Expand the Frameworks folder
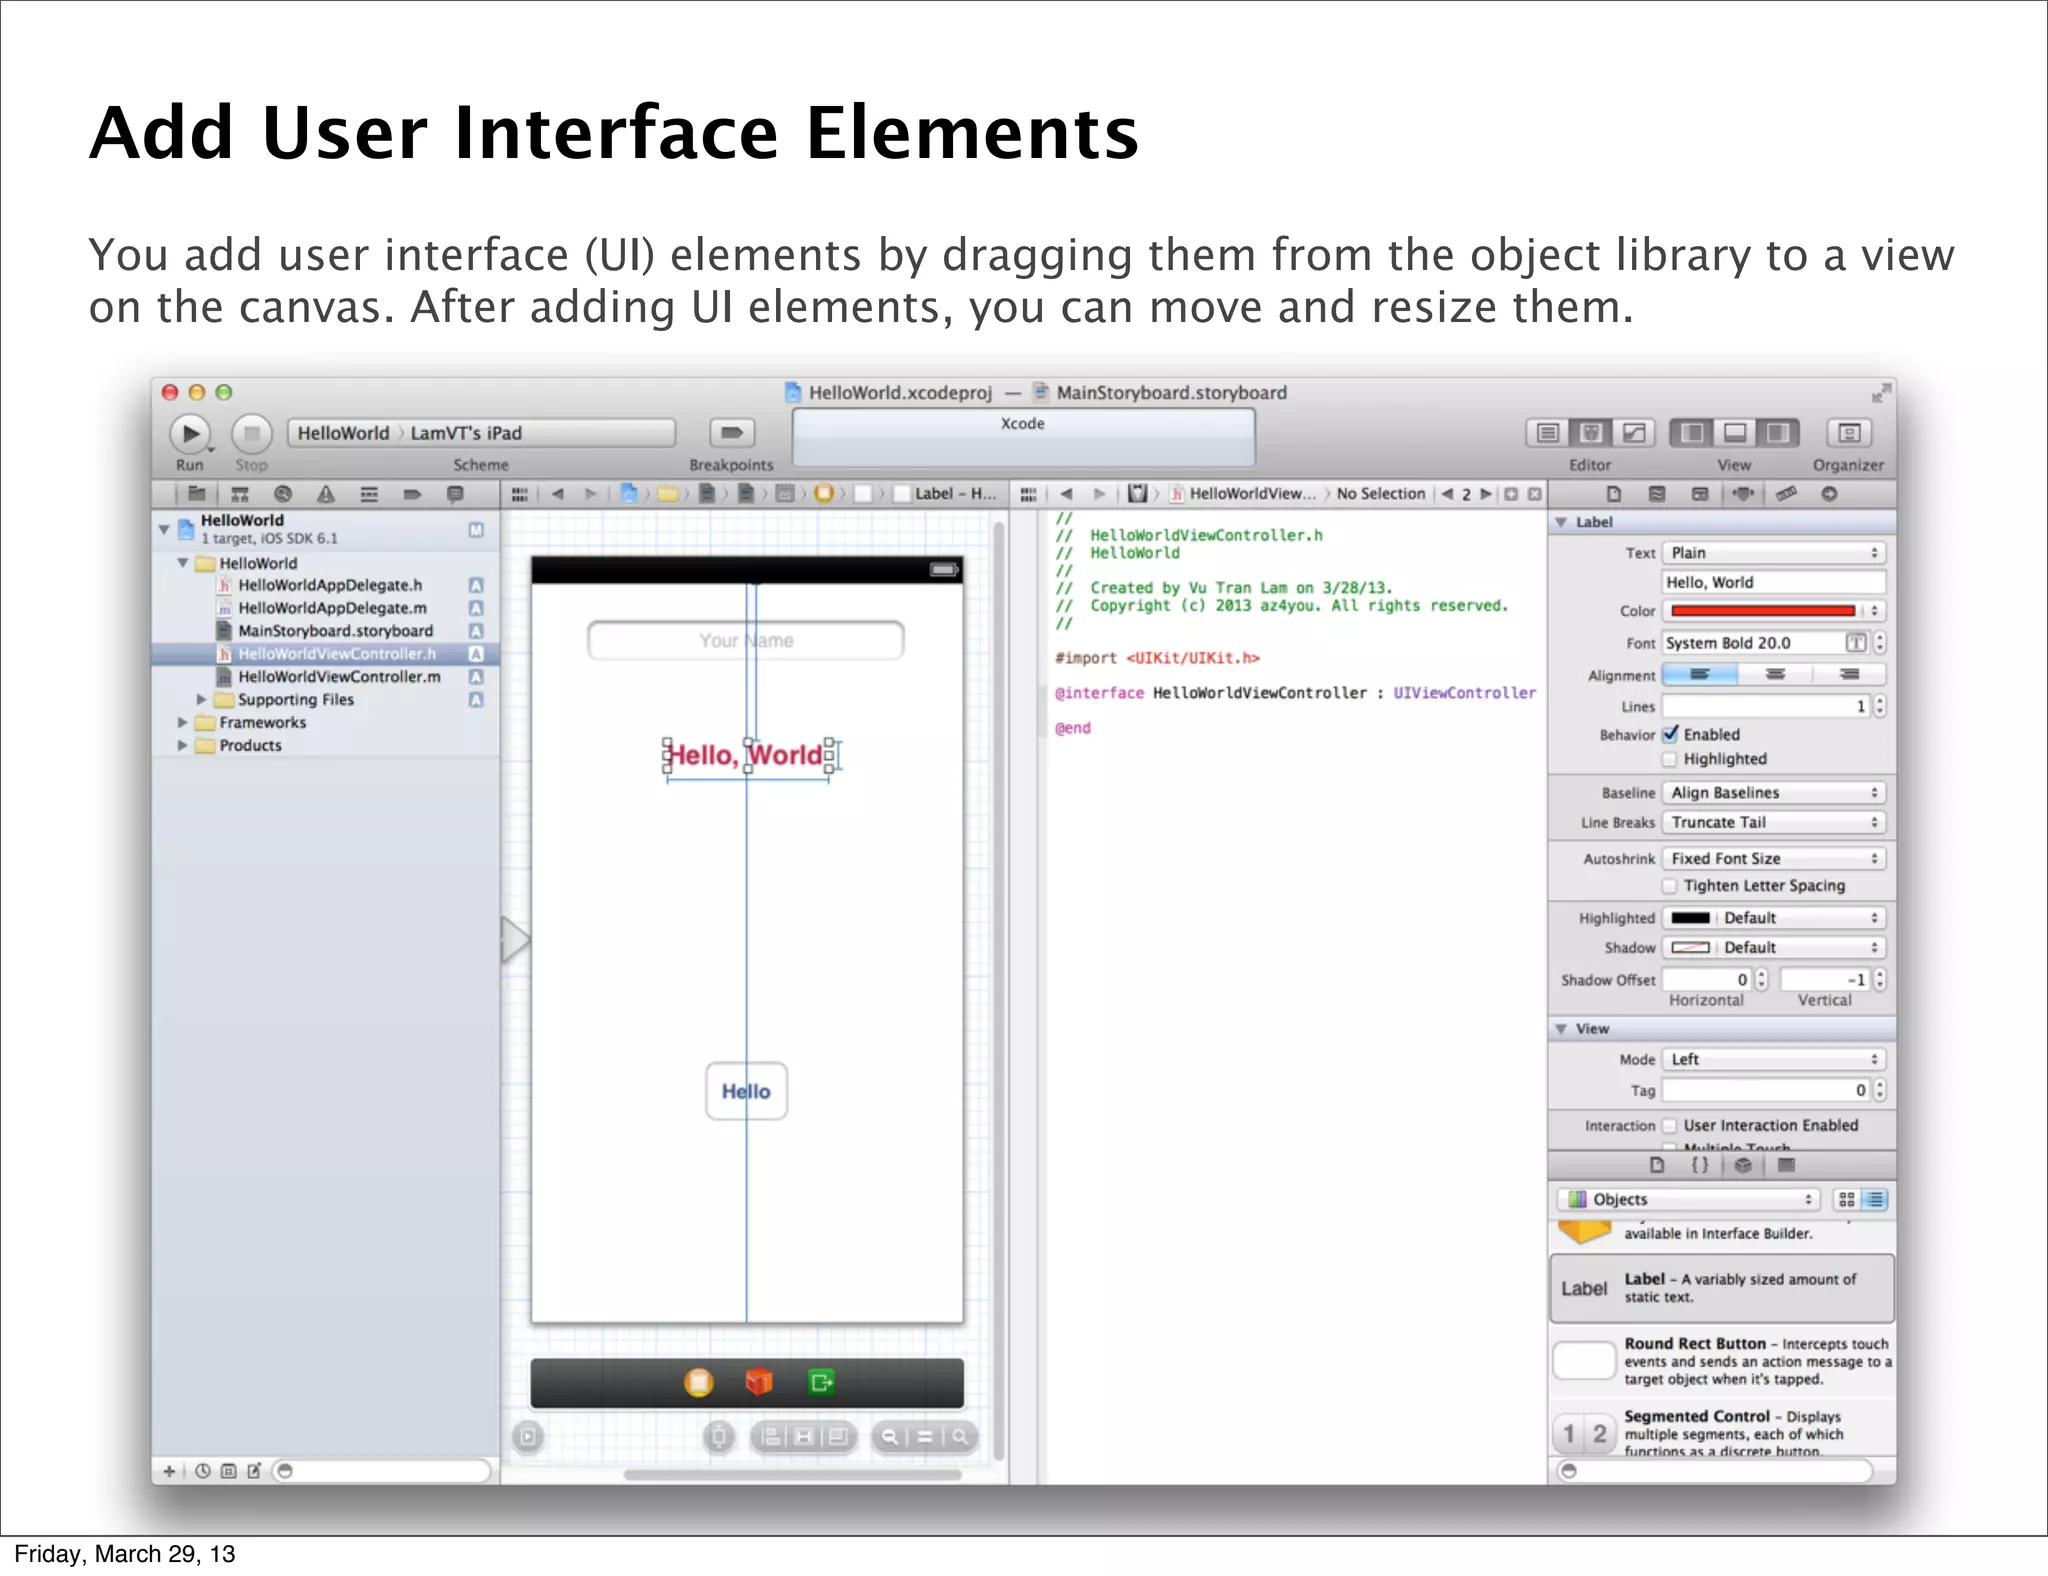The image size is (2048, 1576). tap(182, 723)
